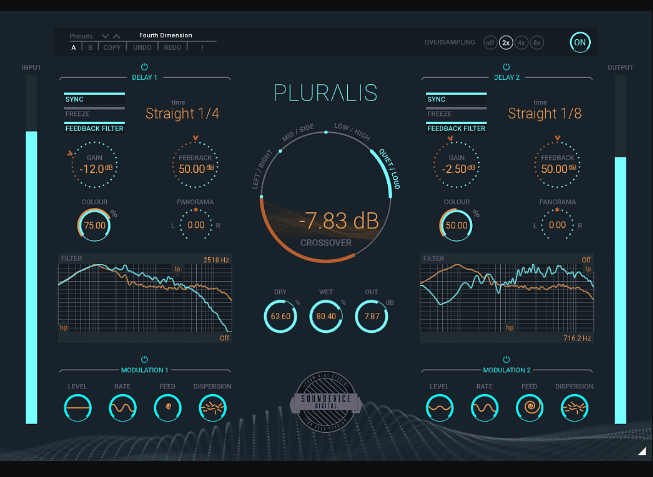Screen dimensions: 653x477
Task: Click Modulation 2 RATE waveform knob
Action: point(485,408)
